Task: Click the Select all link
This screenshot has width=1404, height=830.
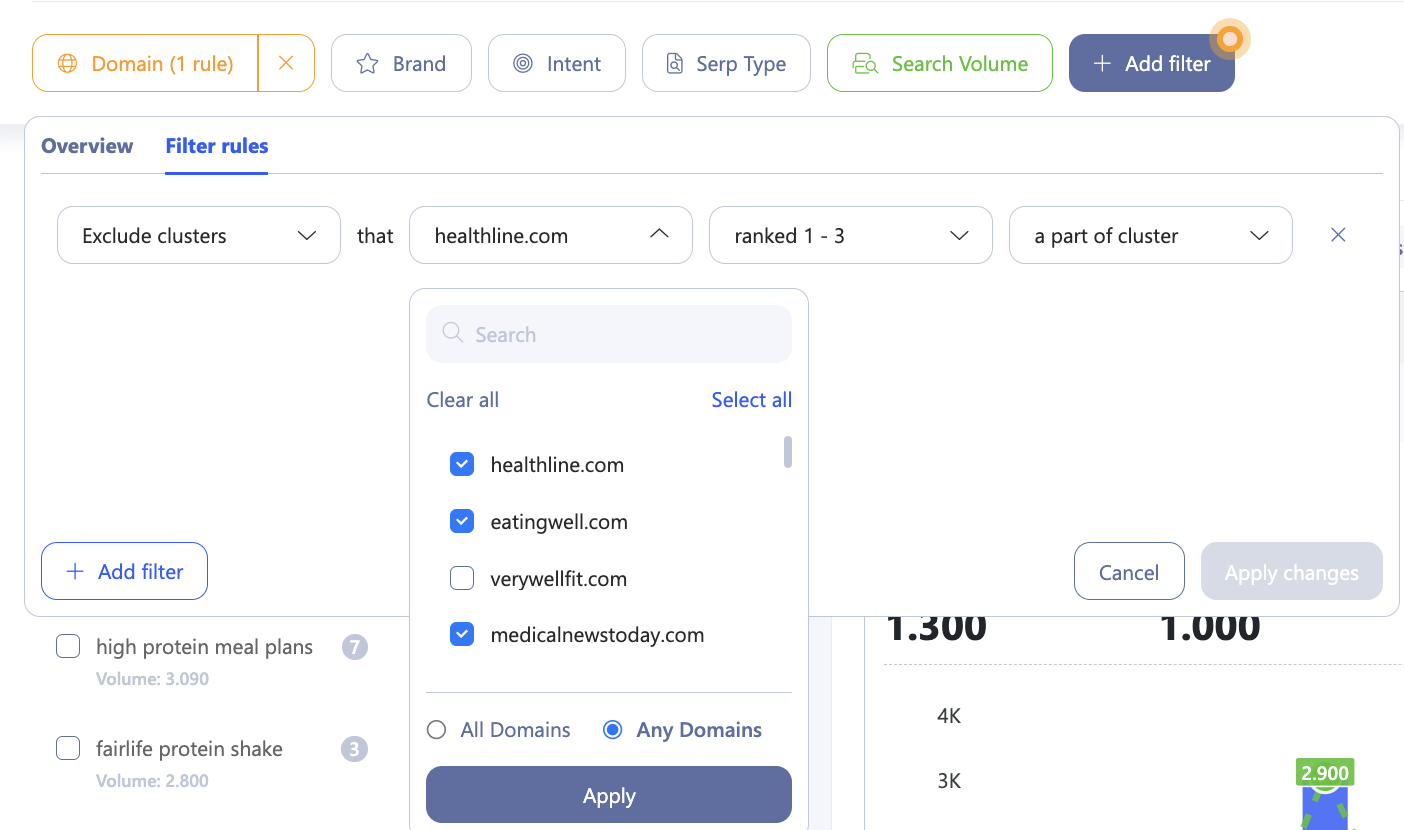Action: click(x=751, y=400)
